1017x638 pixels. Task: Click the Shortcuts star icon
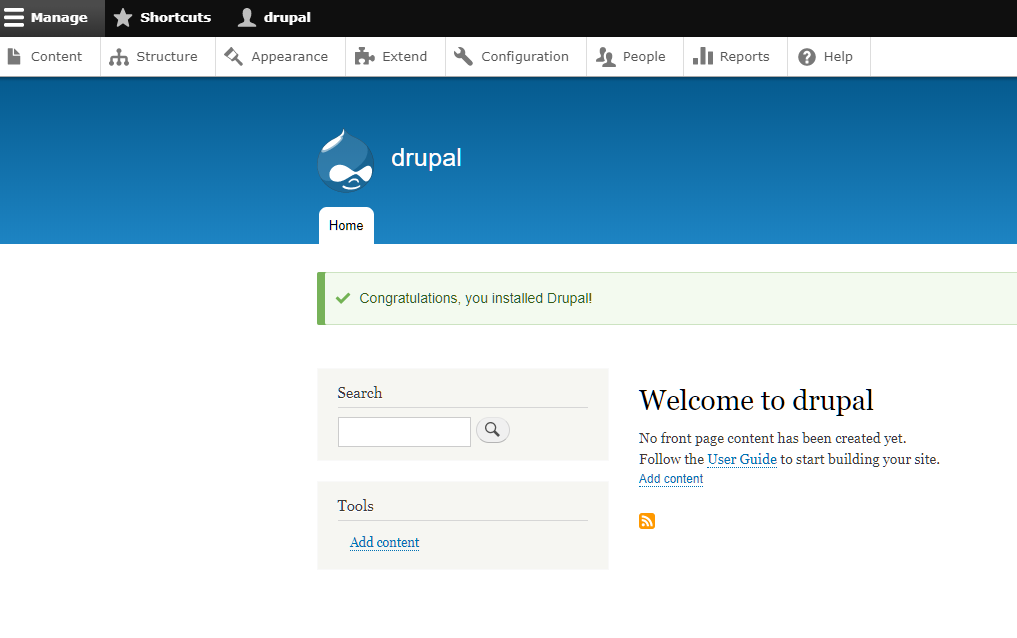tap(123, 17)
